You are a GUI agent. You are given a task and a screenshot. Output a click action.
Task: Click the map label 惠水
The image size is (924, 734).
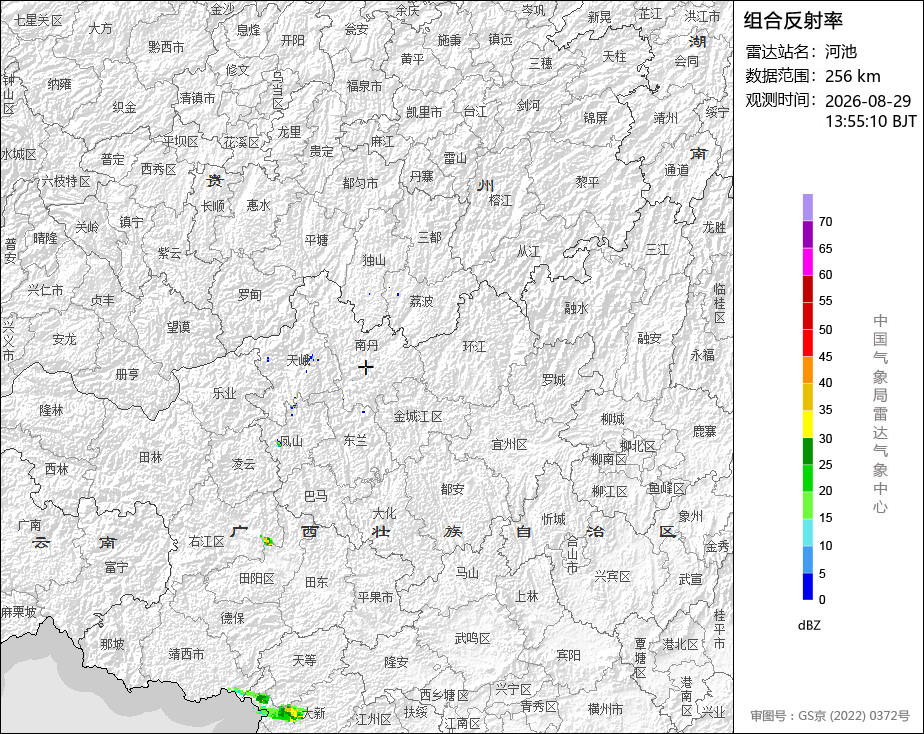tap(258, 205)
